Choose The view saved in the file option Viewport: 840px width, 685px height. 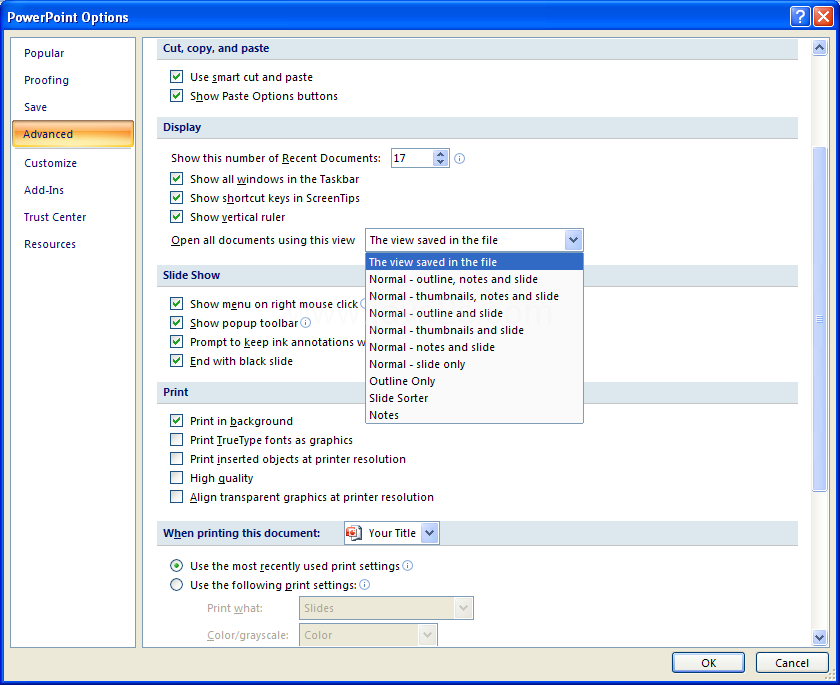(x=474, y=262)
